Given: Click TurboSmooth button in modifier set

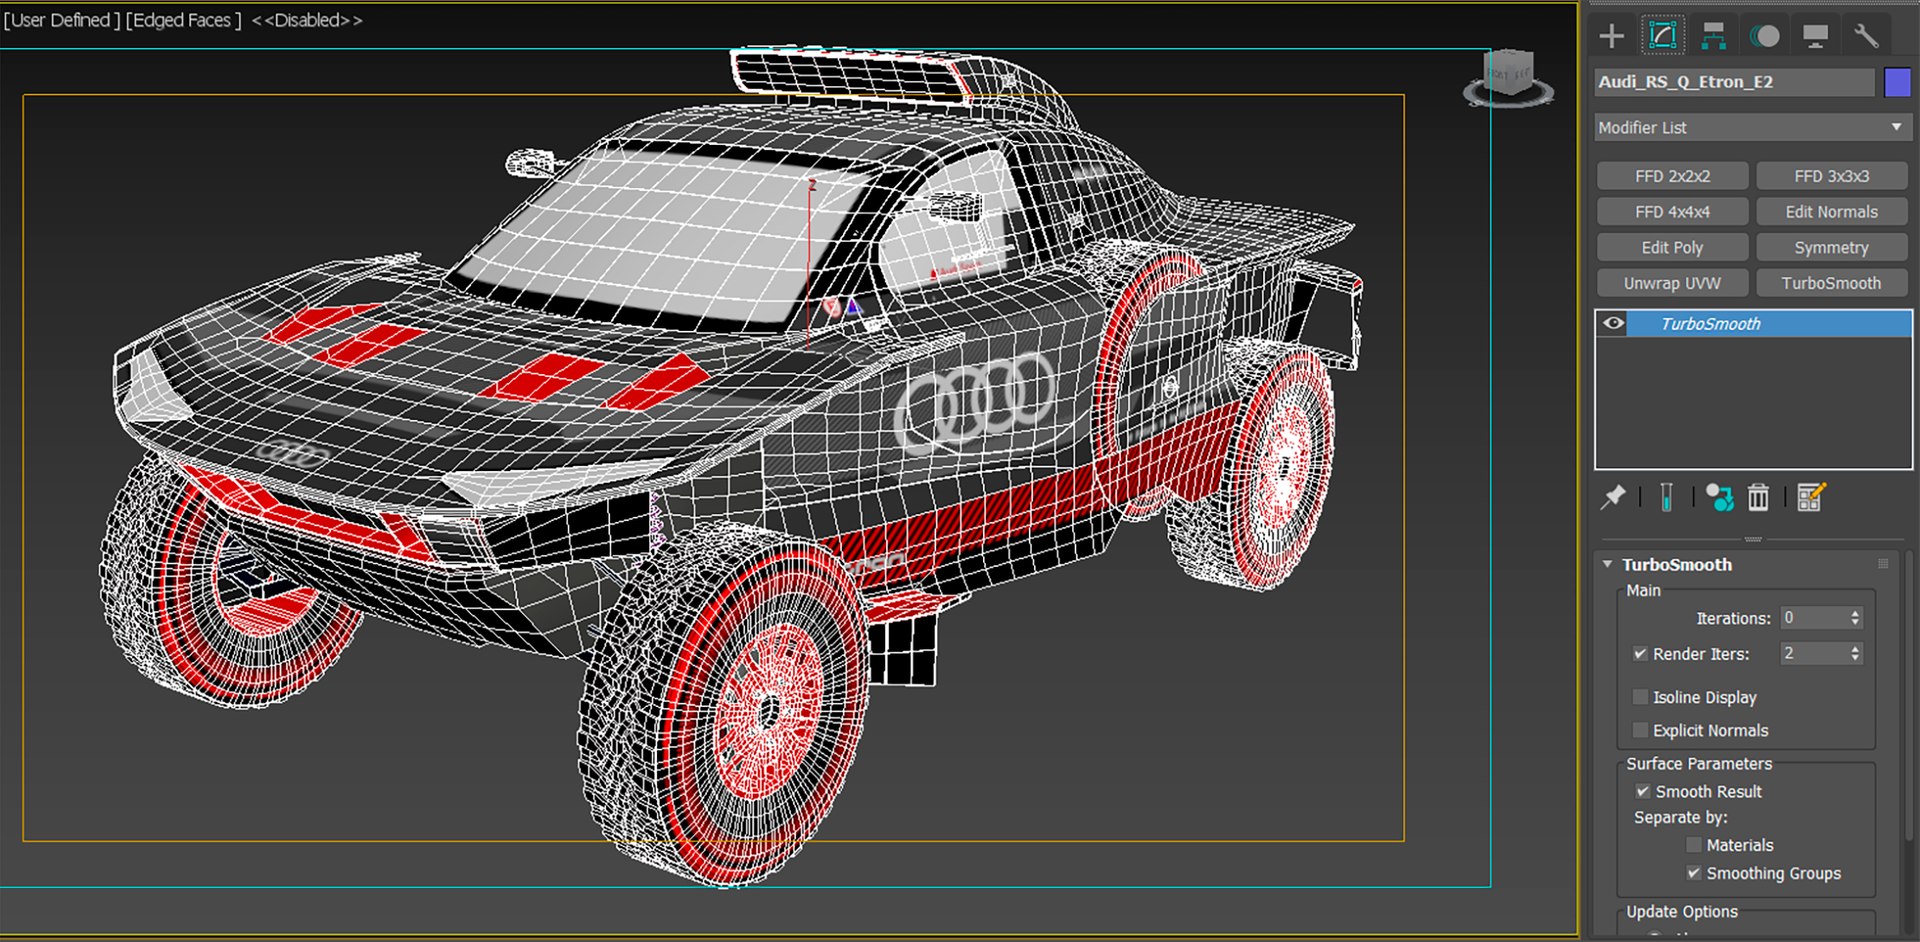Looking at the screenshot, I should click(x=1831, y=283).
